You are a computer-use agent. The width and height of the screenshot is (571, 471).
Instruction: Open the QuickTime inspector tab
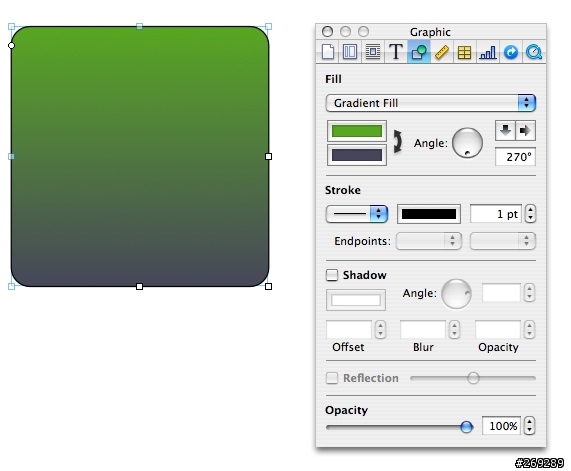coord(534,52)
